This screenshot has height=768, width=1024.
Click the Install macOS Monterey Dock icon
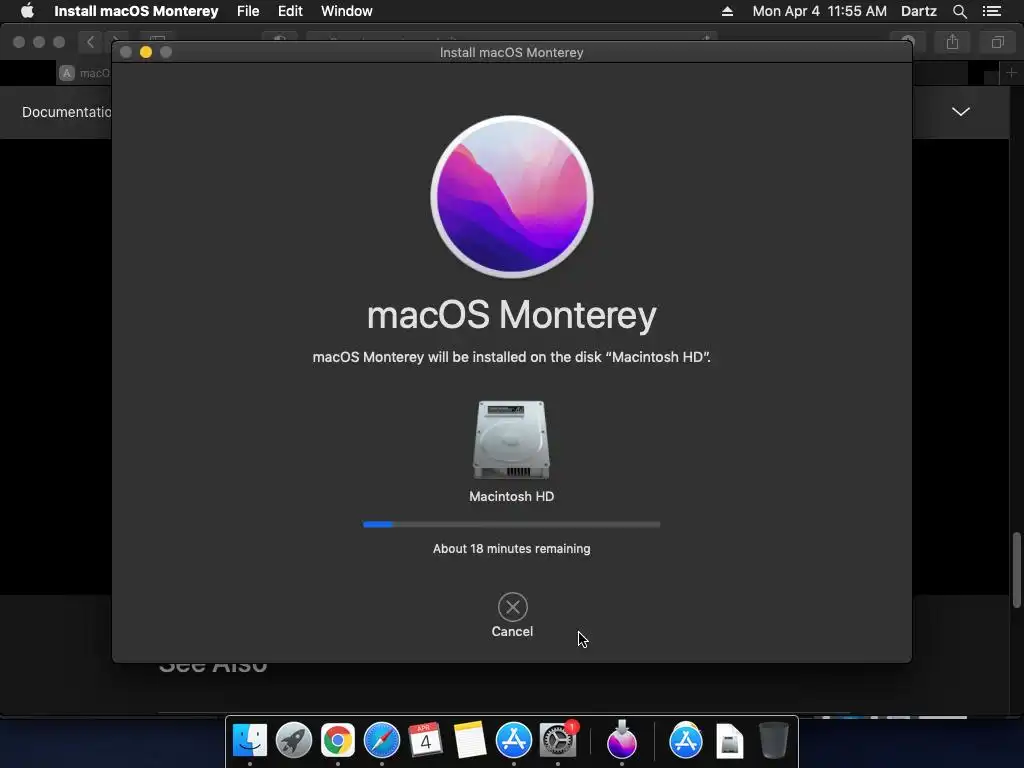[622, 741]
